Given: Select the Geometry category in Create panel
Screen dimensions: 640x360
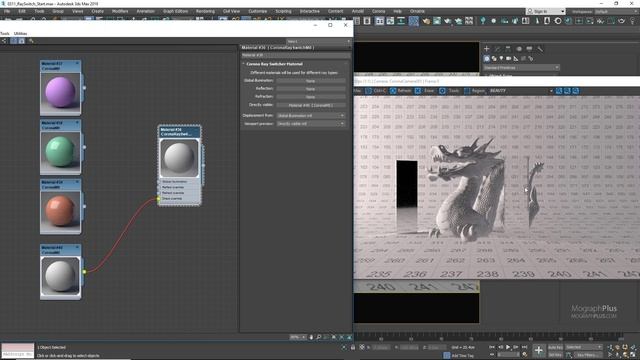Looking at the screenshot, I should 487,59.
